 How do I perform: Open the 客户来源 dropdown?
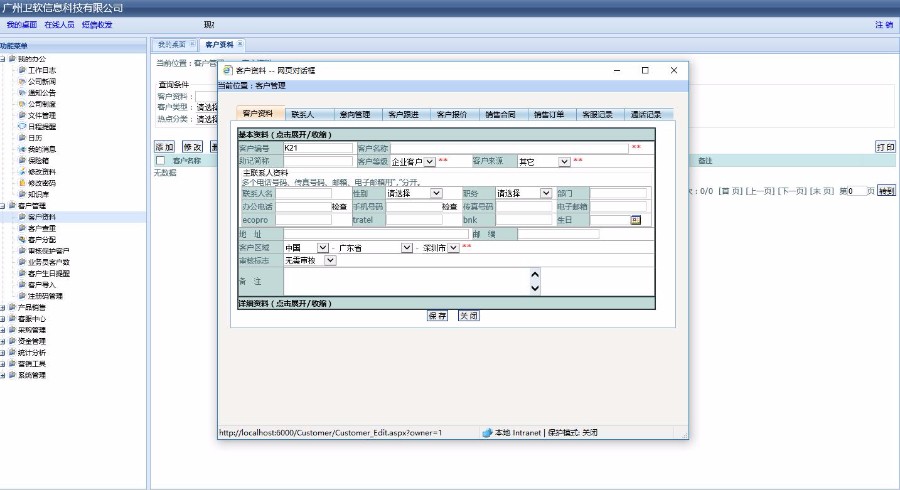564,161
